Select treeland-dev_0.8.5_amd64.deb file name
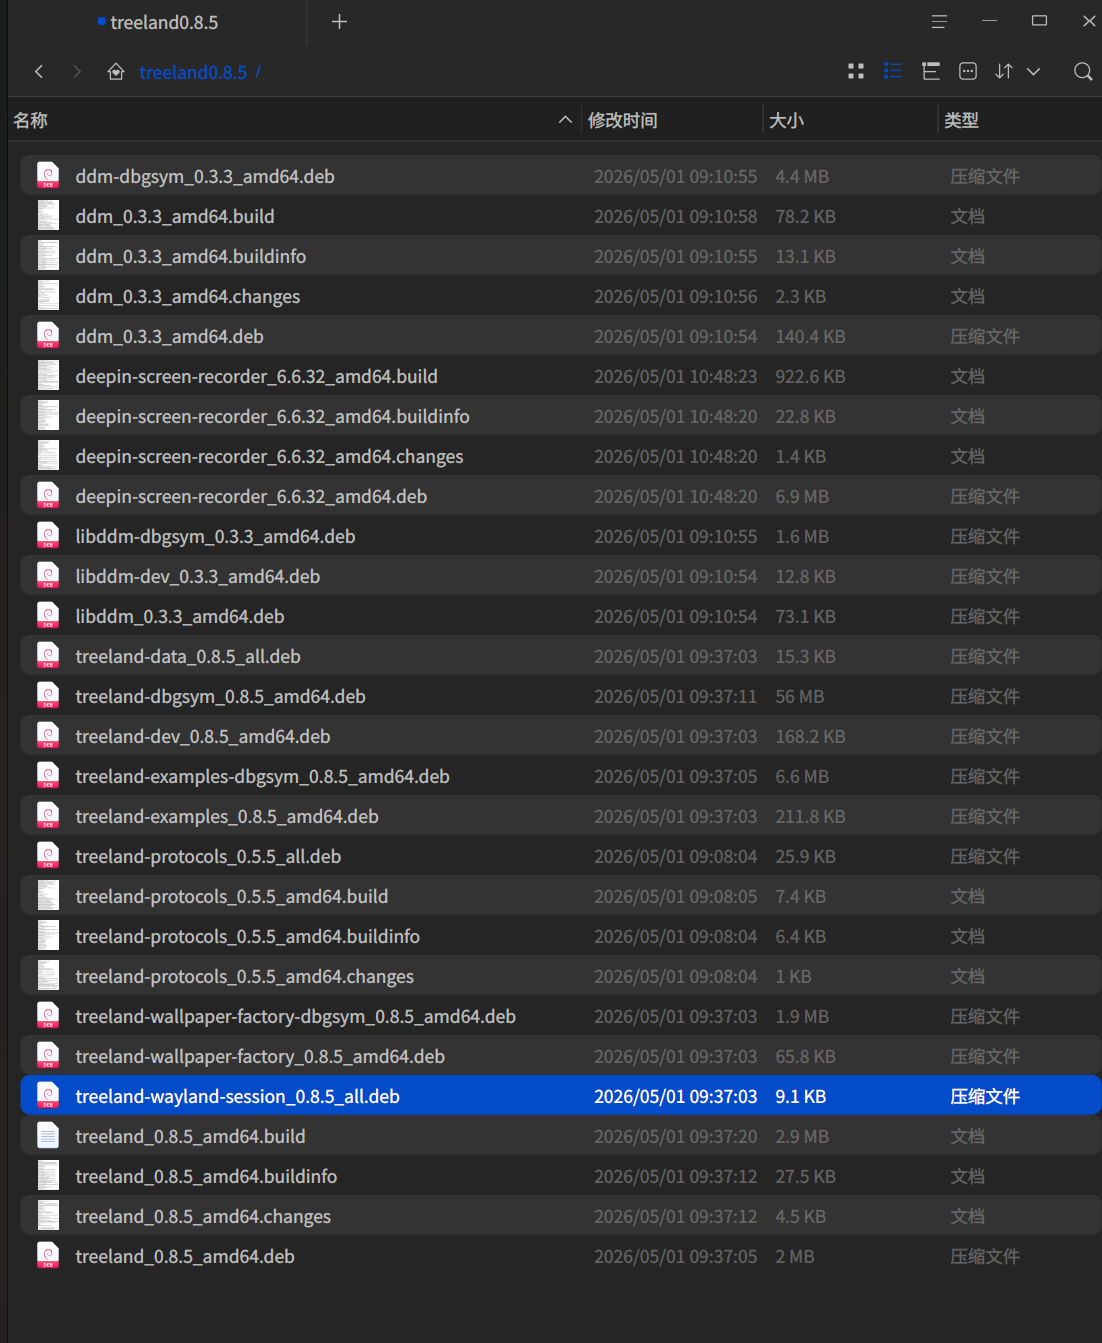Screen dimensions: 1102x1343 point(203,736)
